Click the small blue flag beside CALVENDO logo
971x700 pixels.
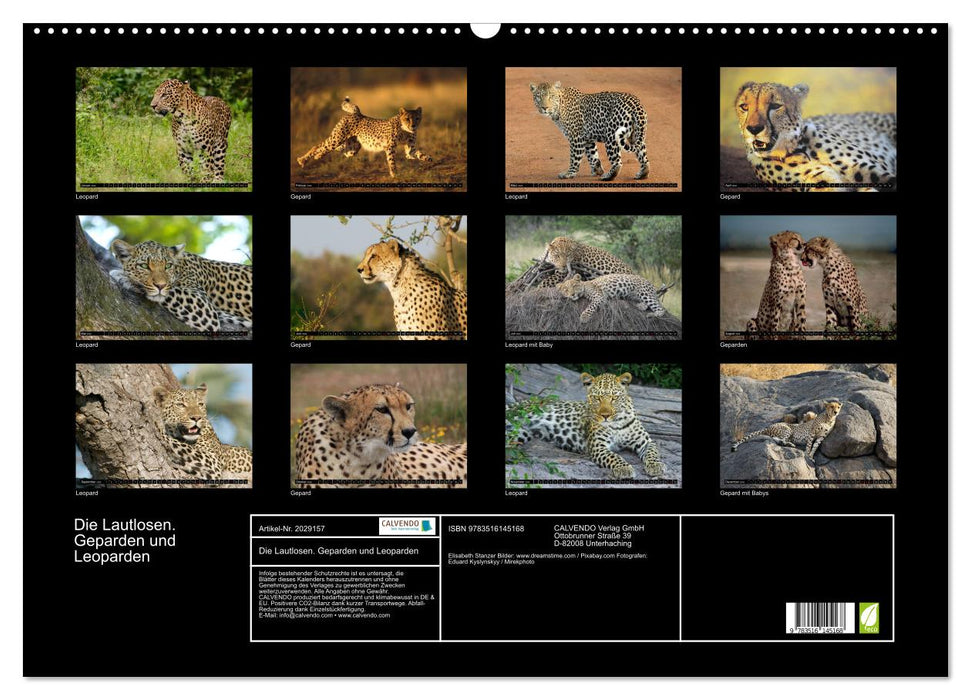(424, 526)
